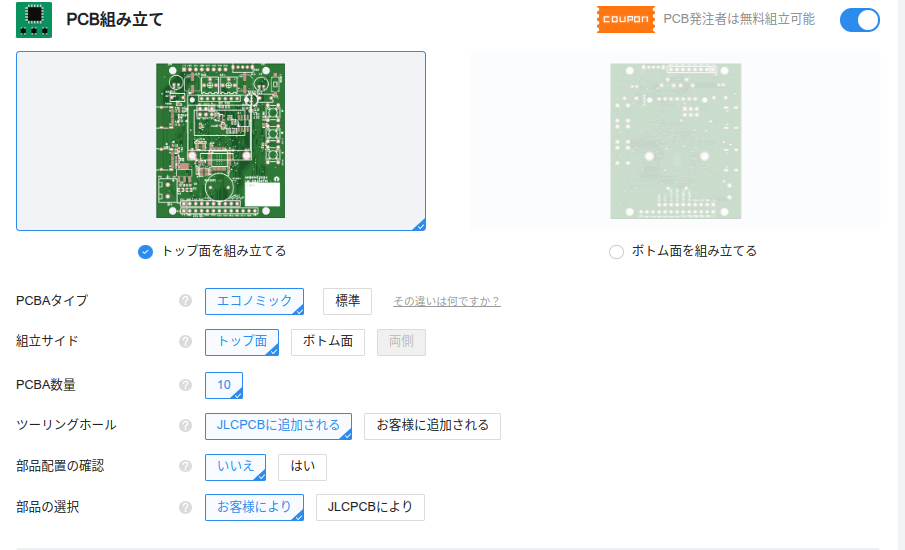Open help icon for 組立サイド
The image size is (905, 550).
point(185,342)
